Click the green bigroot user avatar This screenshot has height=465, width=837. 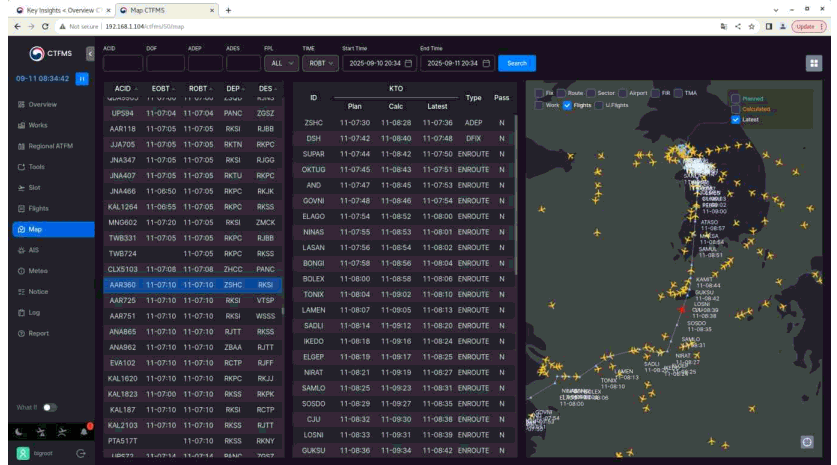23,453
